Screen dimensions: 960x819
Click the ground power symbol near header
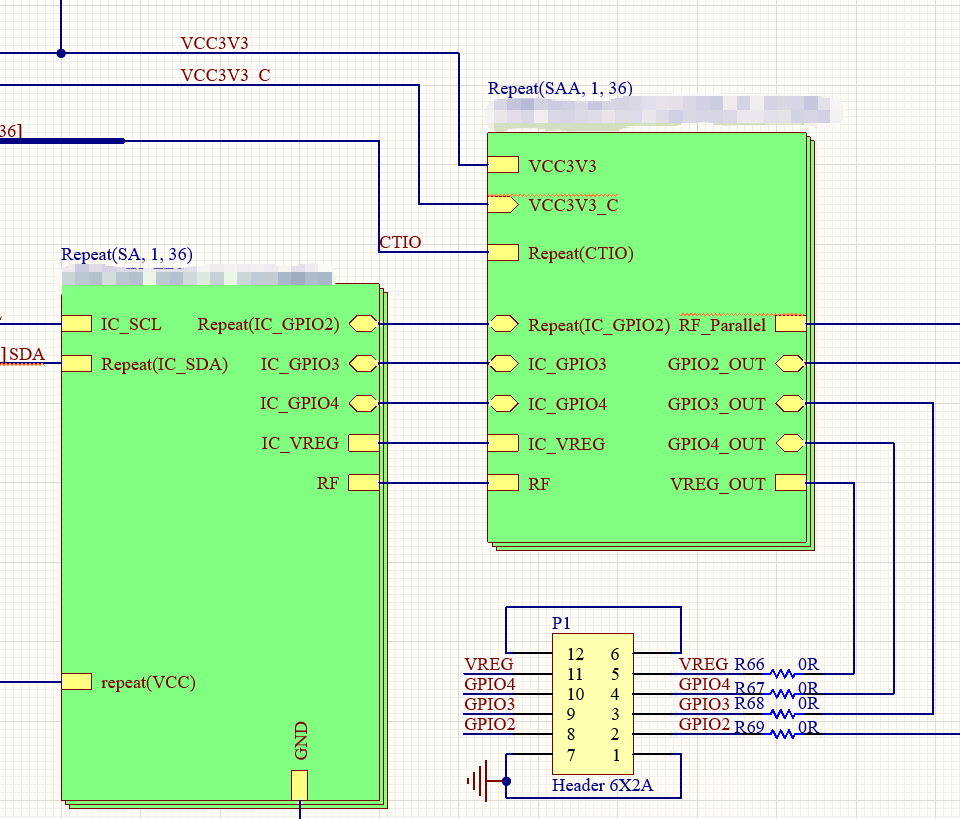point(479,780)
